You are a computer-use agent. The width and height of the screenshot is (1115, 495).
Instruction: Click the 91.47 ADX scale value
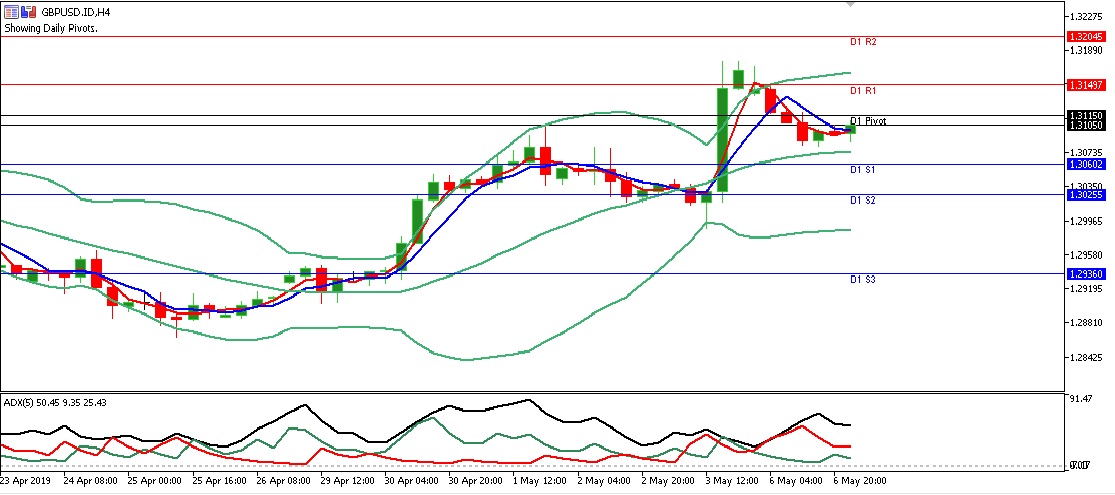tap(1082, 400)
